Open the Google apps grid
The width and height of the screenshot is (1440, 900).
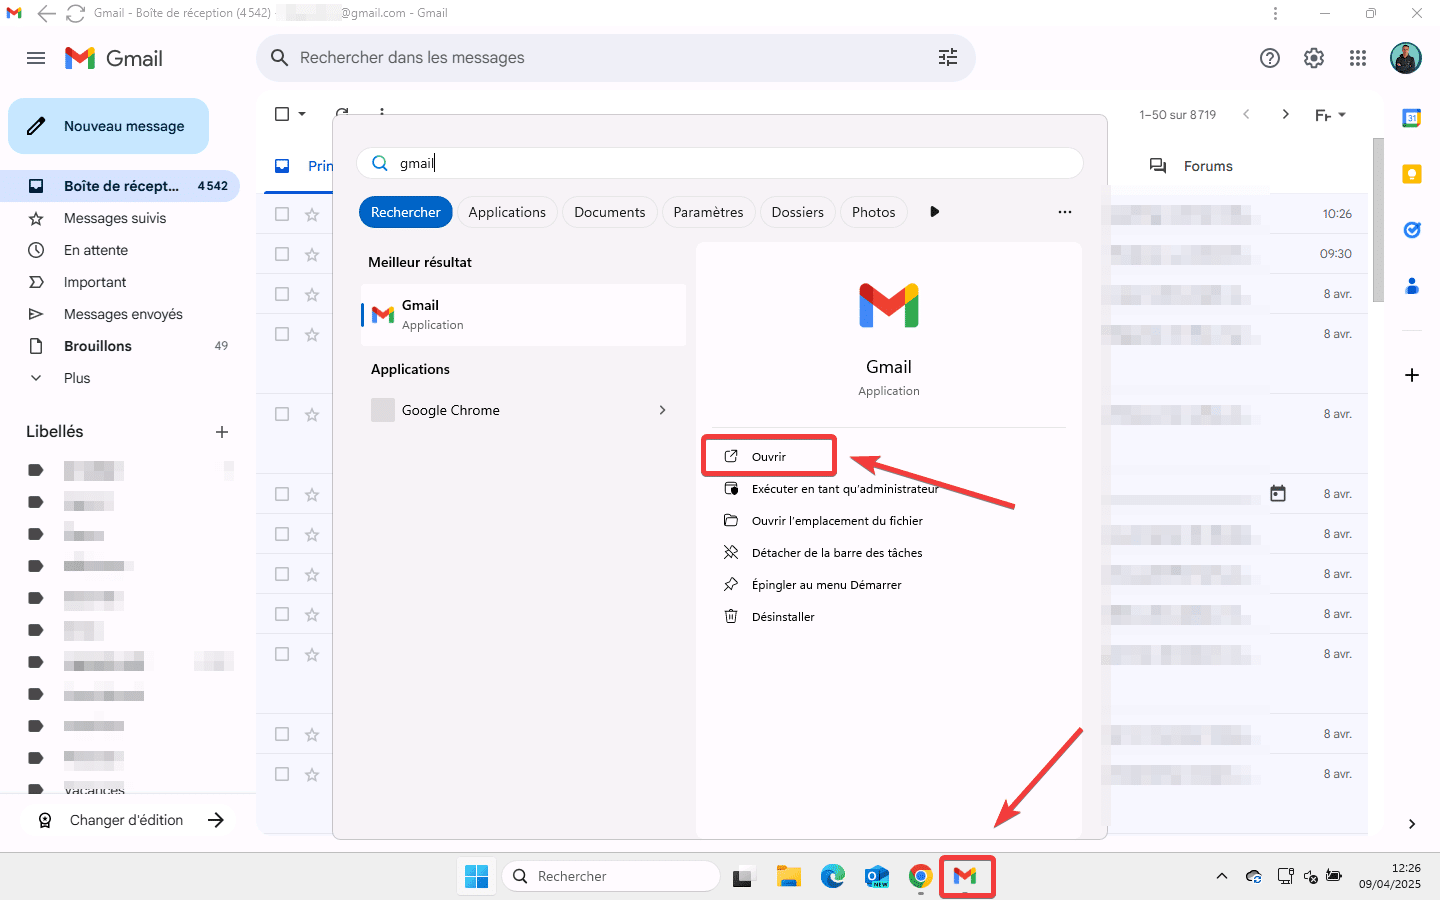(1358, 58)
